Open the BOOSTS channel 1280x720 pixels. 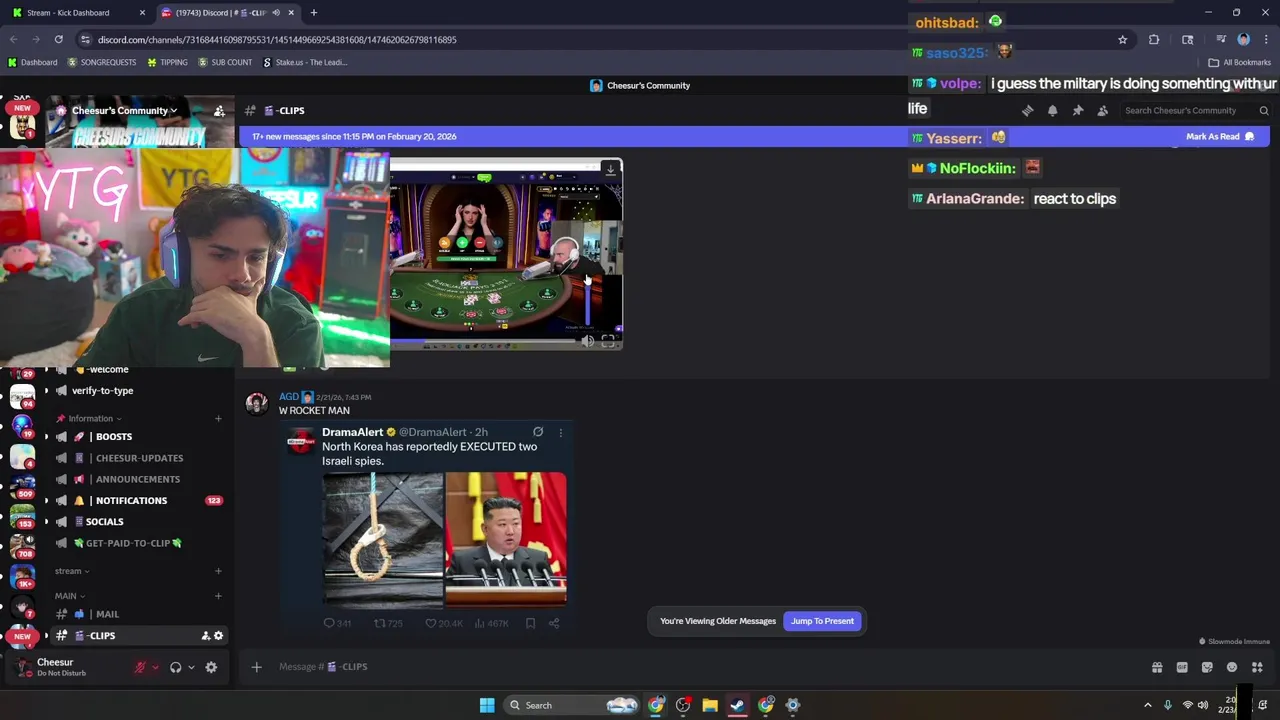138,437
